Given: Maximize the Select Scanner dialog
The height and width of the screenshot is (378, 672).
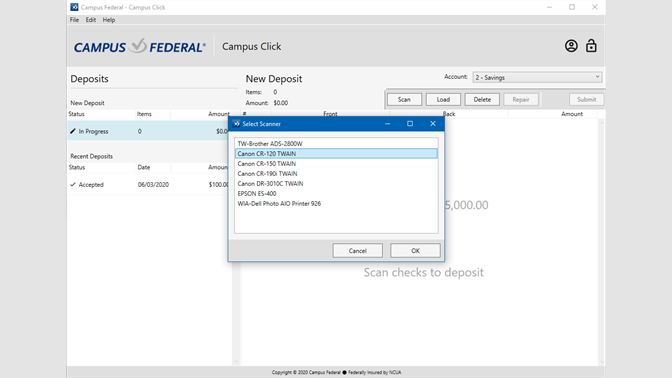Looking at the screenshot, I should (410, 123).
